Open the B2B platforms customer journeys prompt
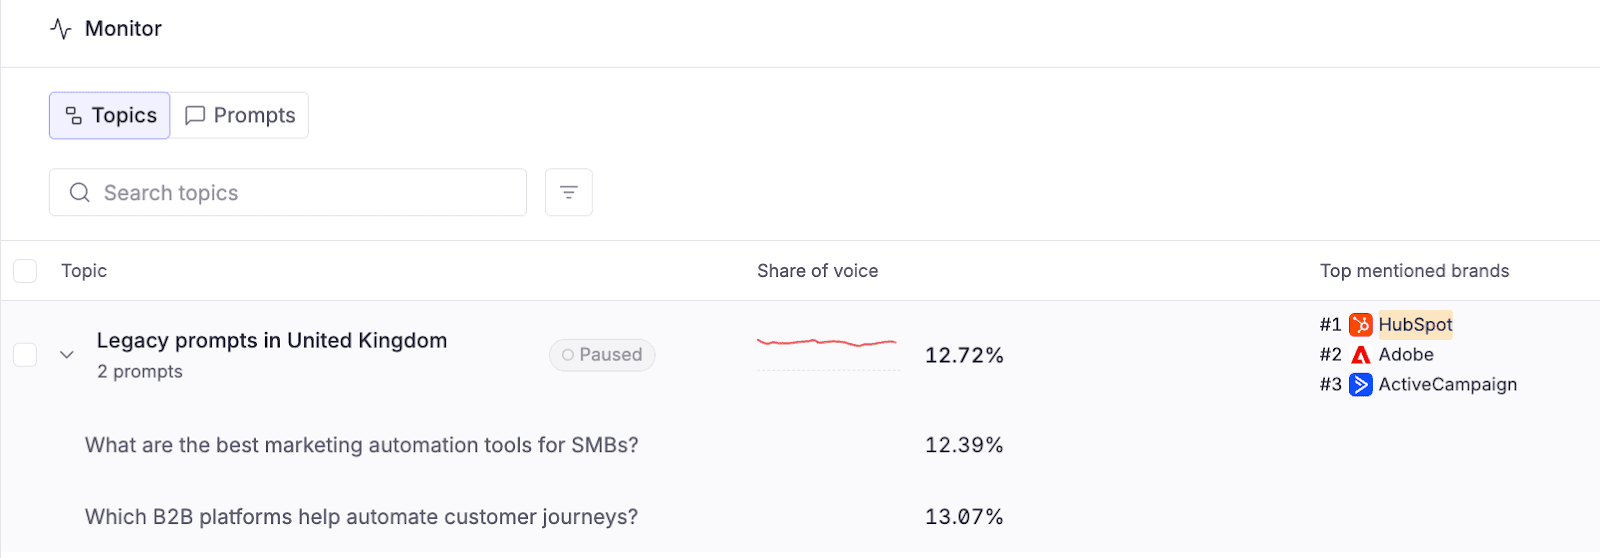Viewport: 1600px width, 558px height. click(x=361, y=517)
